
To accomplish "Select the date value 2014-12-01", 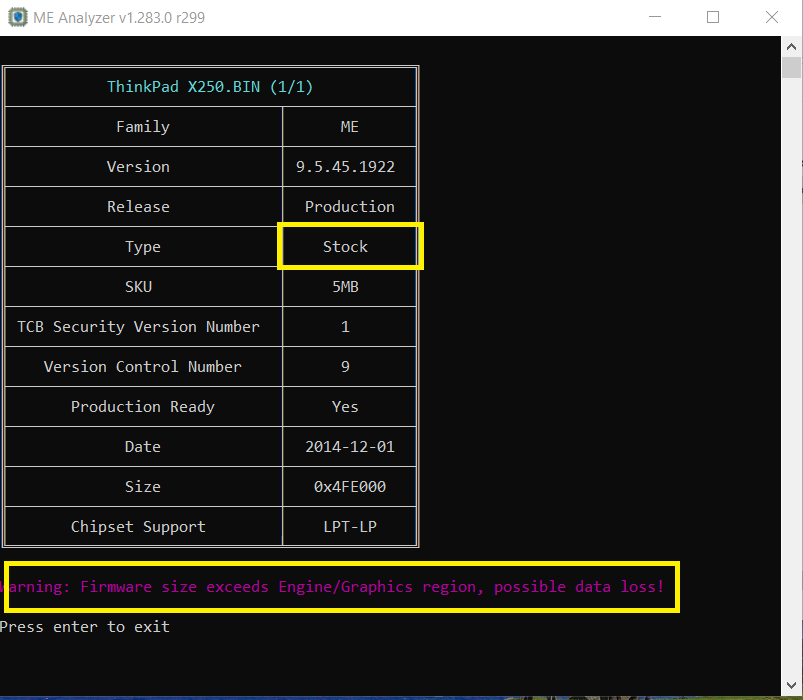I will (x=350, y=447).
